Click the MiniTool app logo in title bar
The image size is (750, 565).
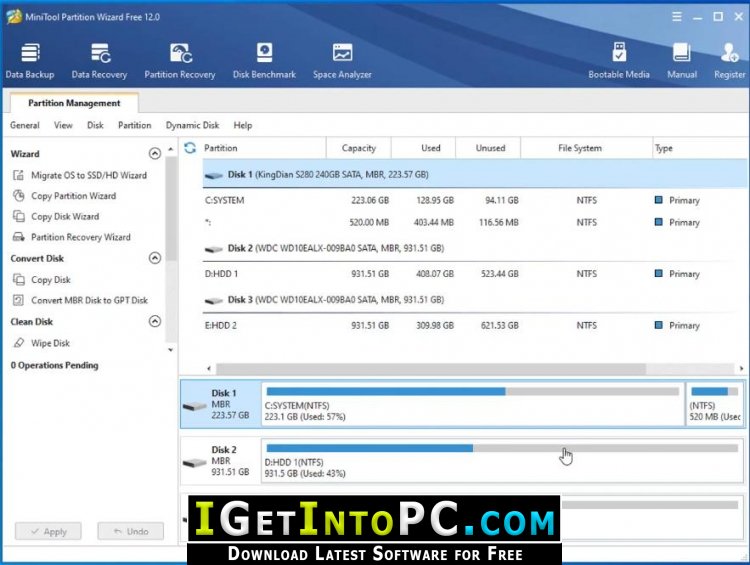pyautogui.click(x=14, y=16)
